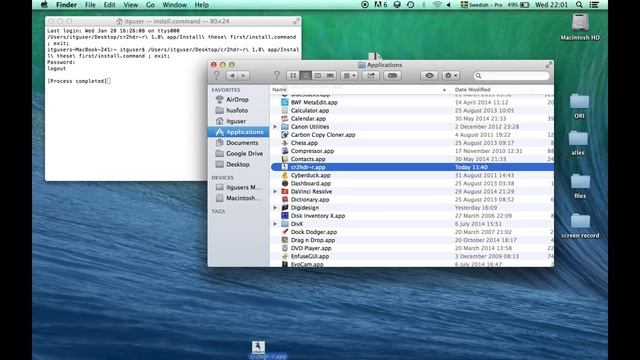The height and width of the screenshot is (360, 640).
Task: Select Compressor.app in the list
Action: click(x=412, y=151)
